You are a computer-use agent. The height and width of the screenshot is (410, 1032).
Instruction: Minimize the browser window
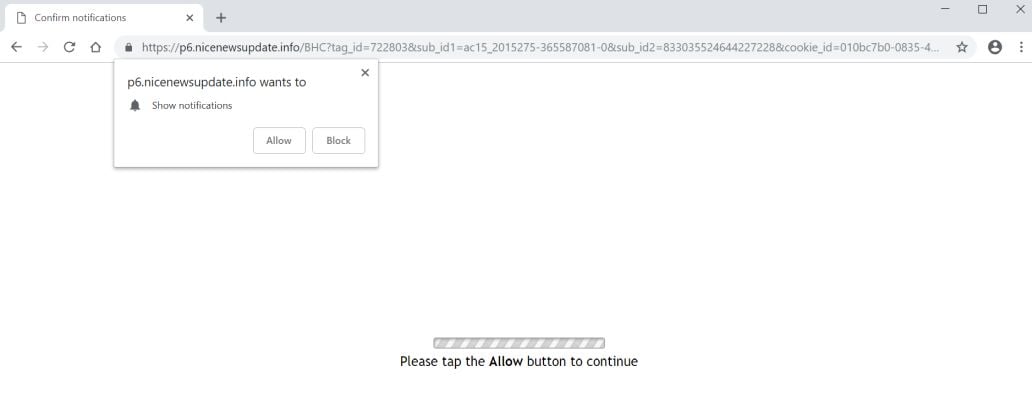pyautogui.click(x=945, y=9)
